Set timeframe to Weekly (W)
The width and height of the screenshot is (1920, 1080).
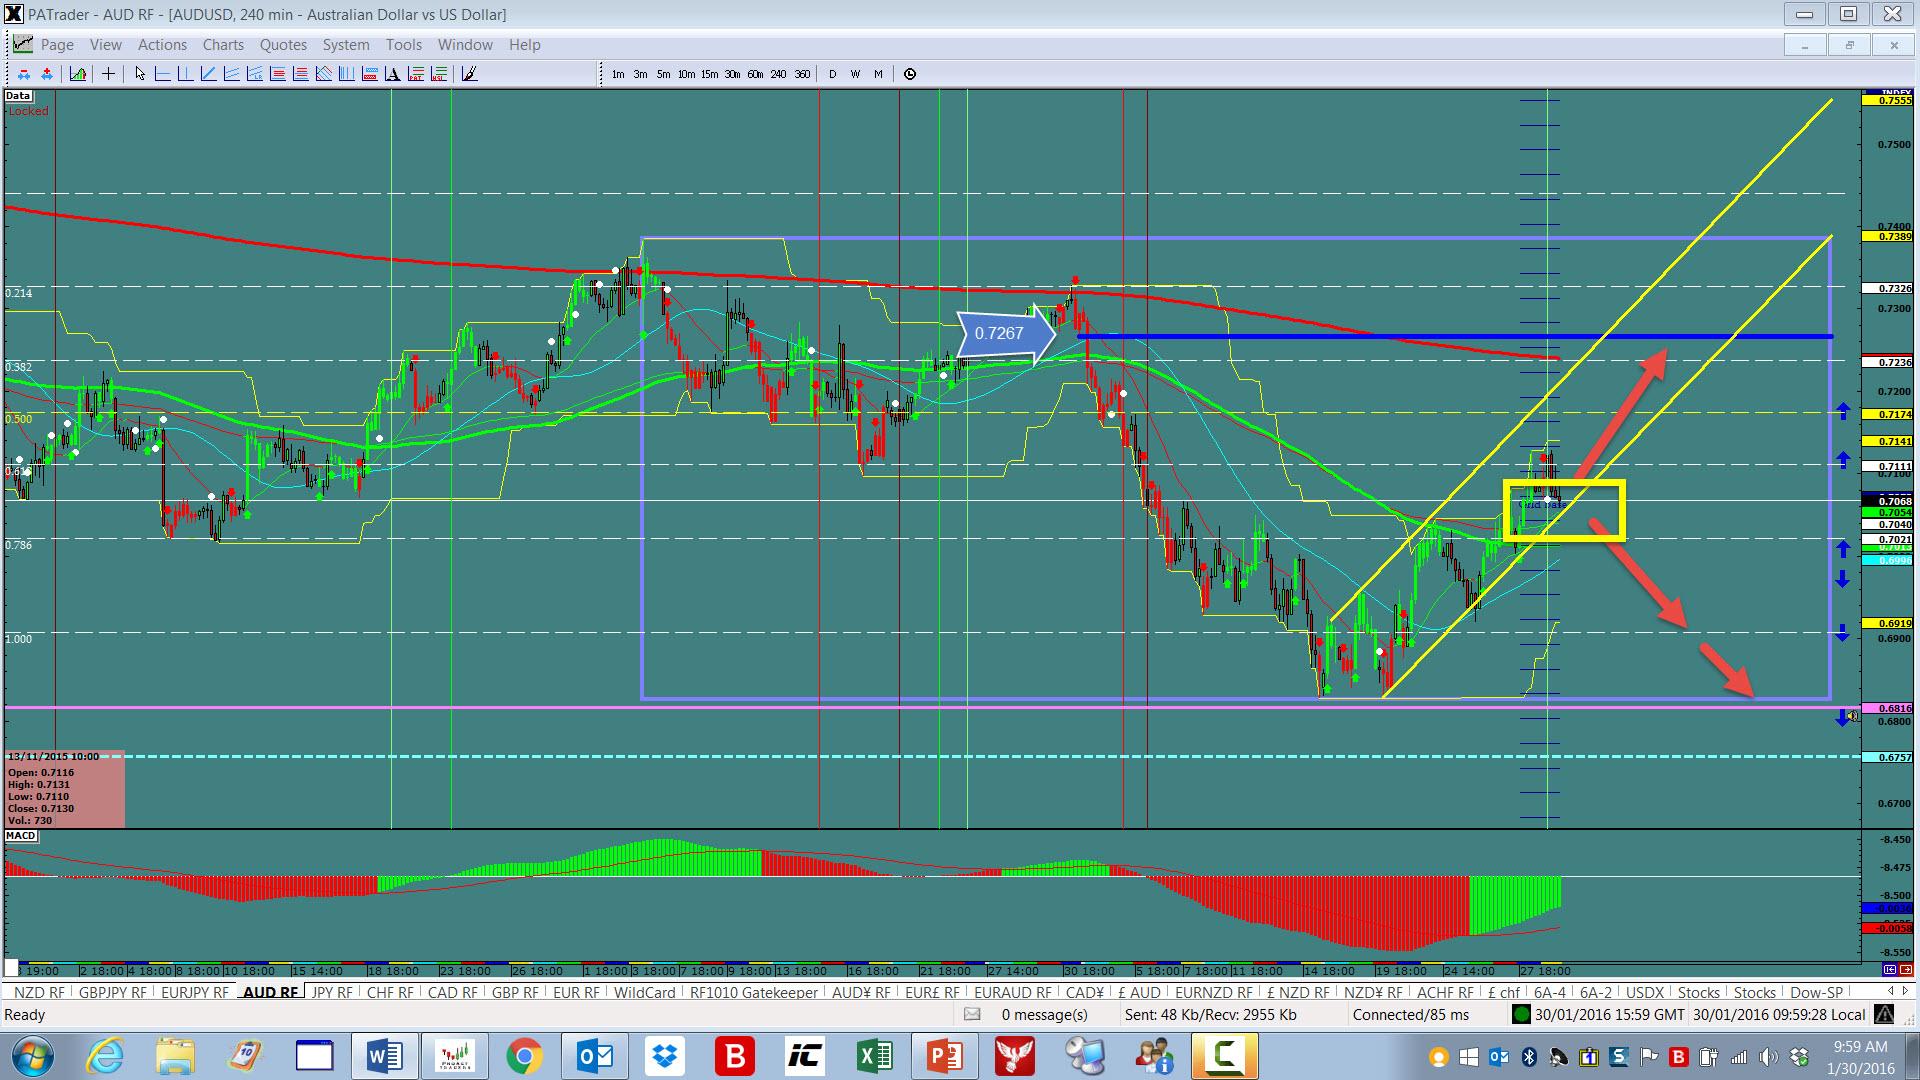855,74
